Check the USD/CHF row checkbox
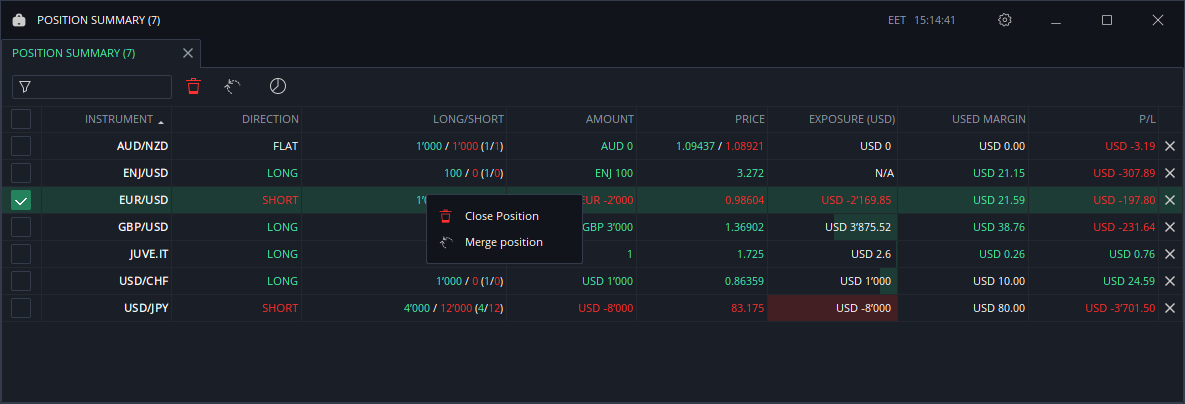 tap(21, 281)
